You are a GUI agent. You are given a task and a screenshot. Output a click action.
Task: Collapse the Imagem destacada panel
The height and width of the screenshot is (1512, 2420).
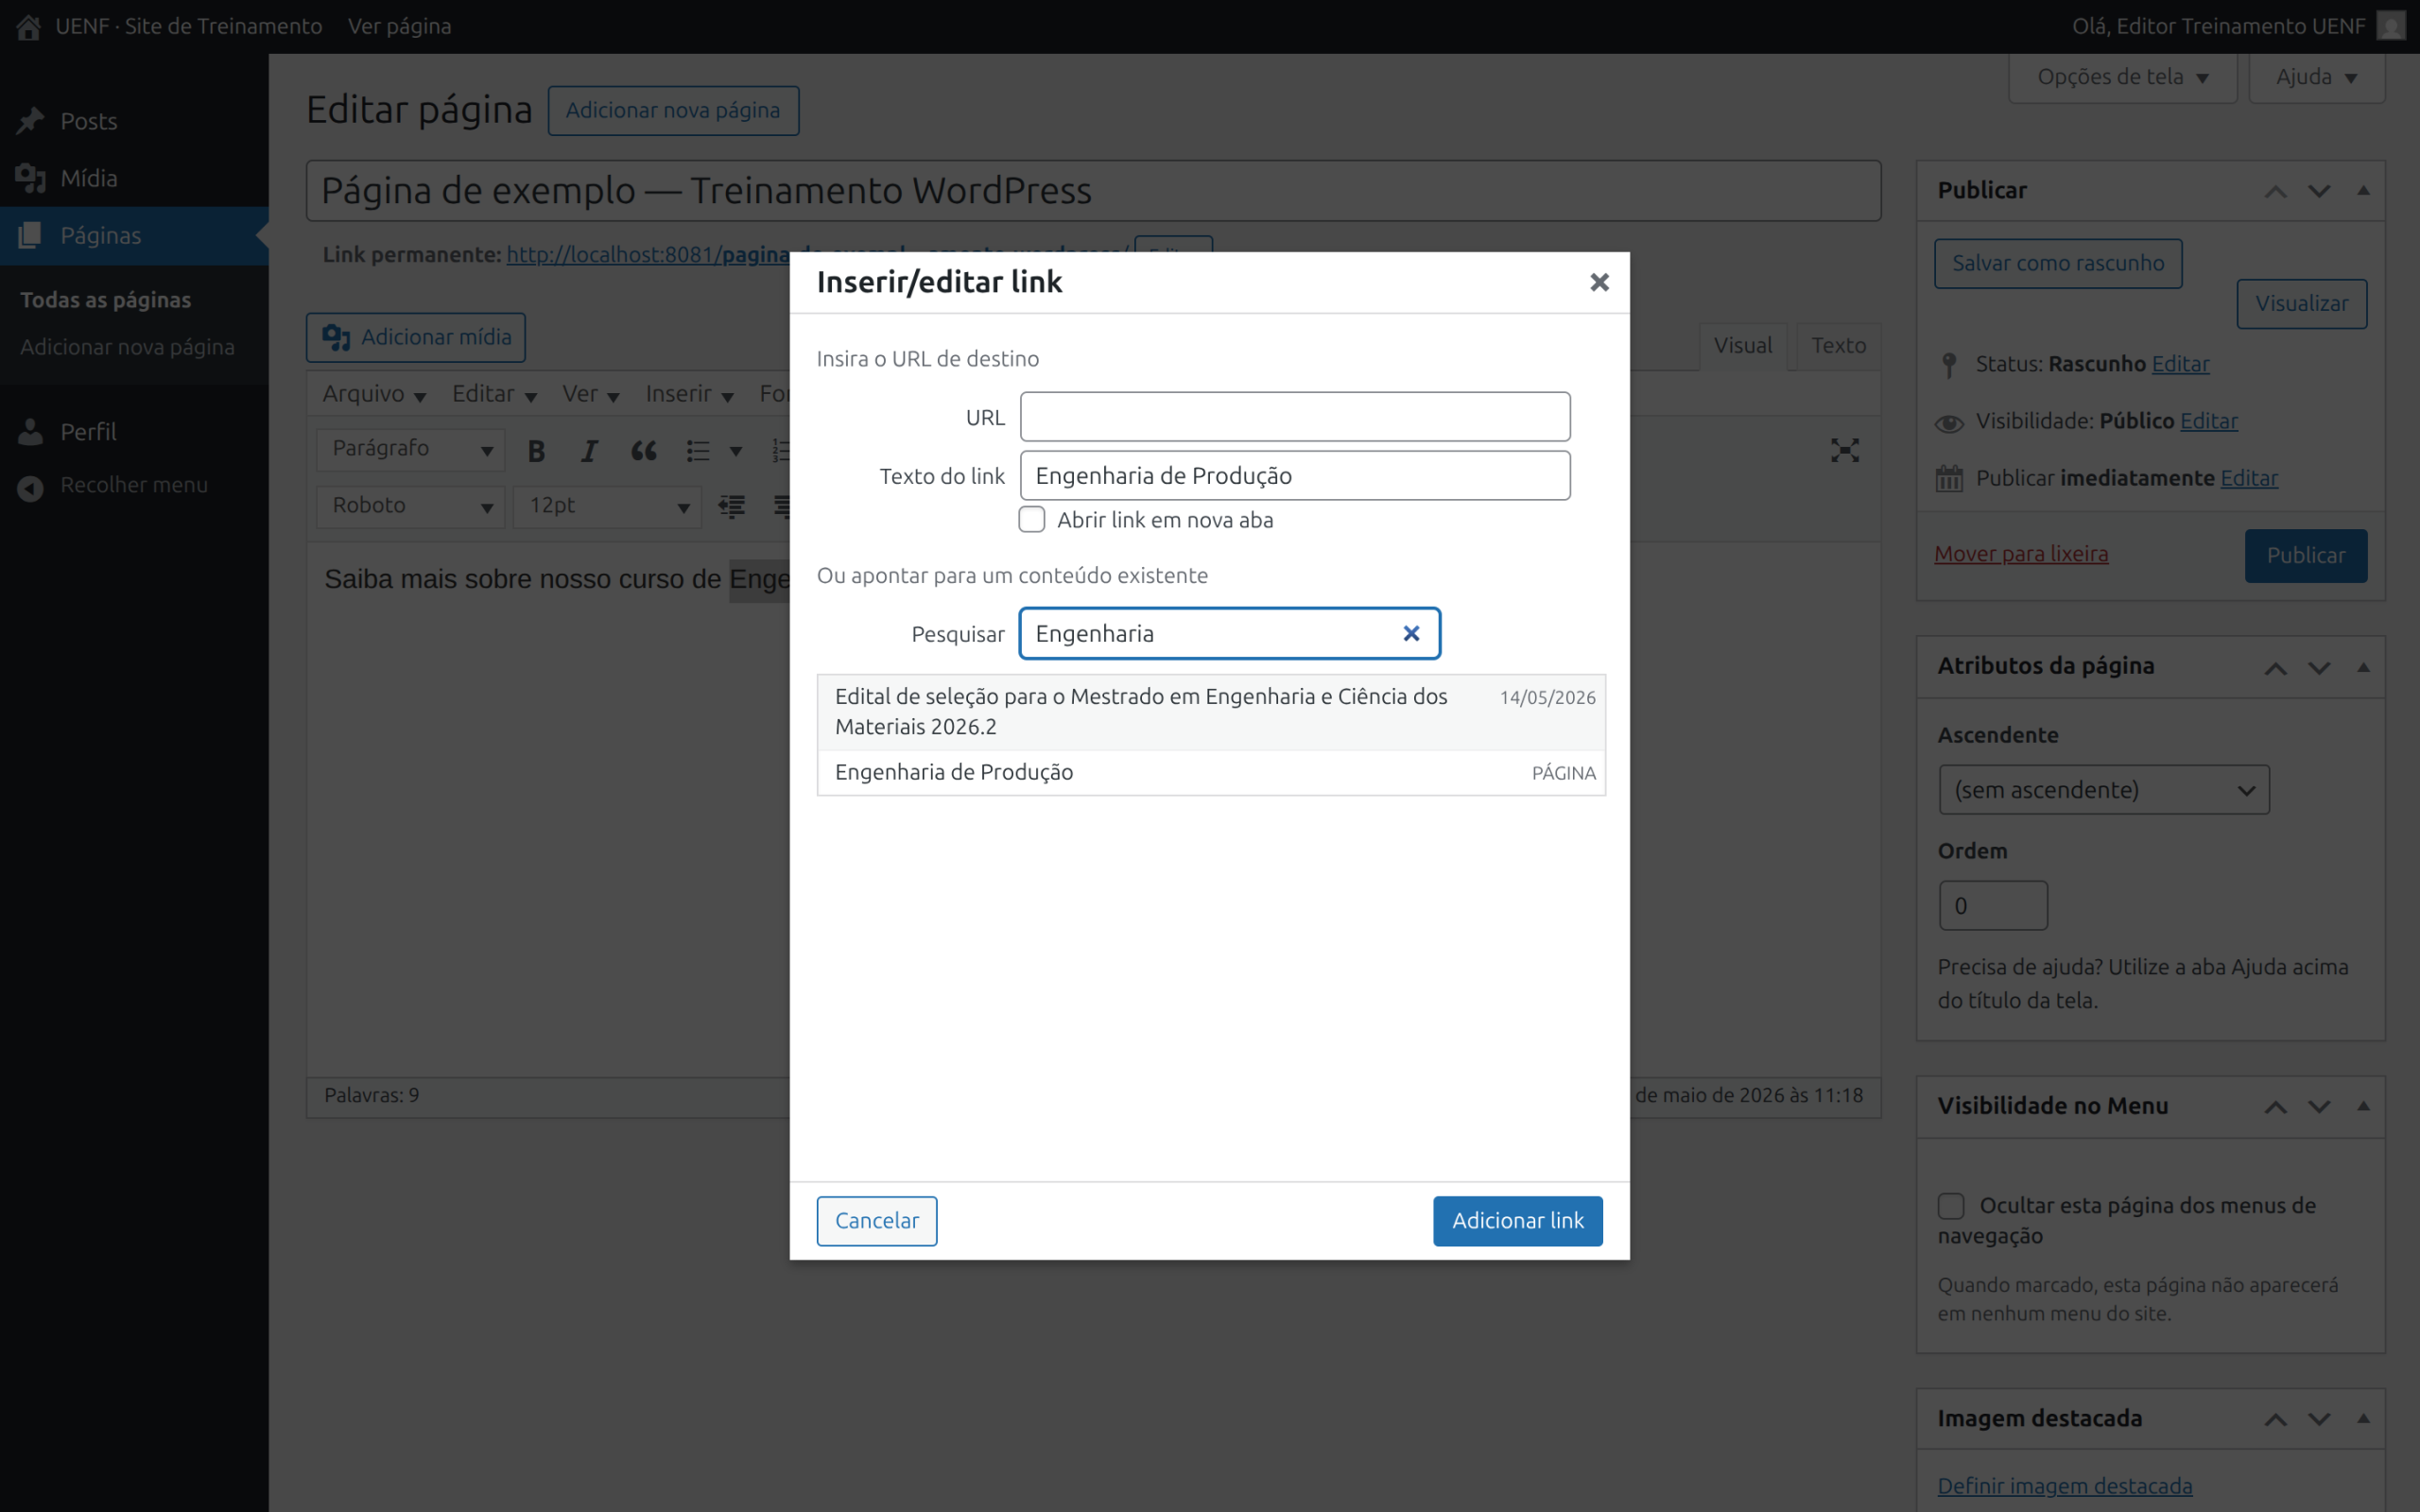click(2363, 1420)
